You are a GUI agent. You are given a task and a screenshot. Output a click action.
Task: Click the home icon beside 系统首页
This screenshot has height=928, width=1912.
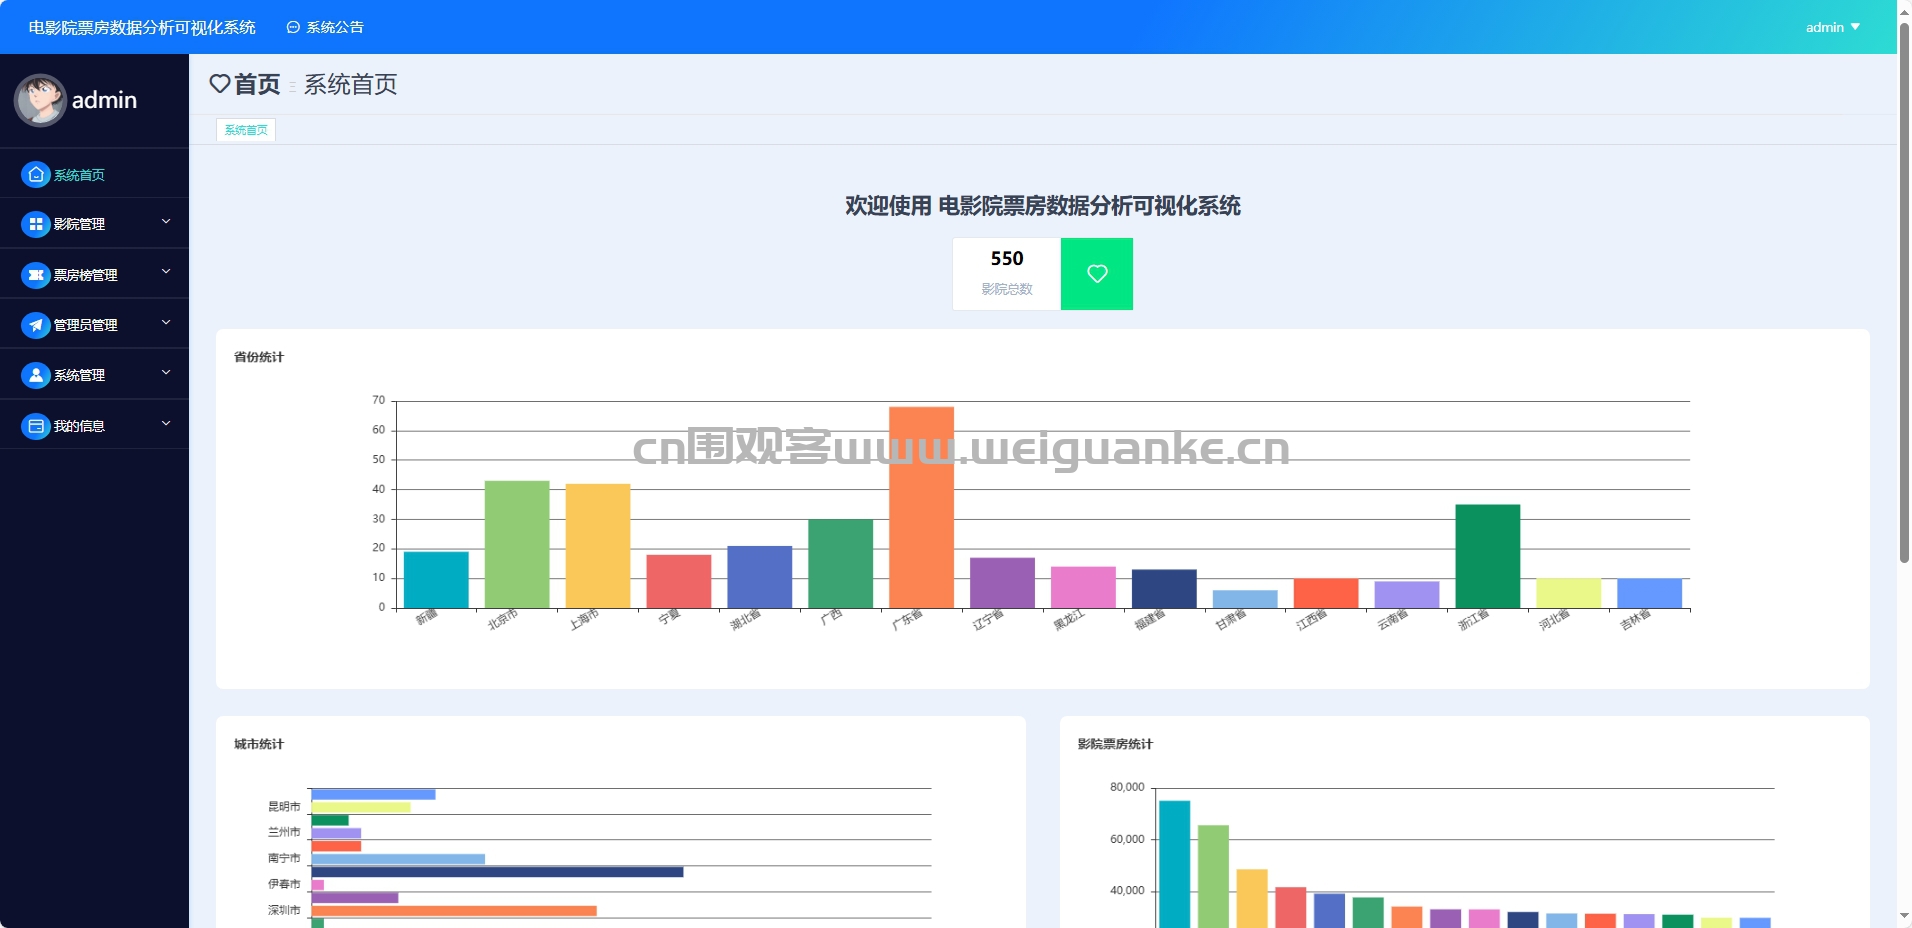[36, 175]
